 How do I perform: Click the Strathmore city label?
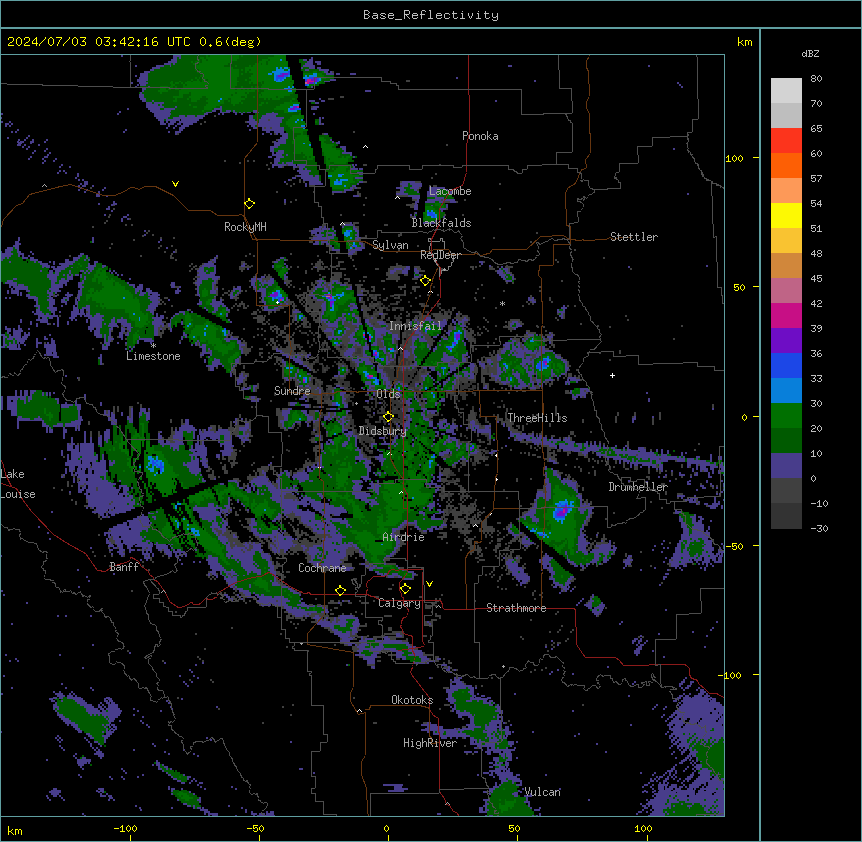516,608
